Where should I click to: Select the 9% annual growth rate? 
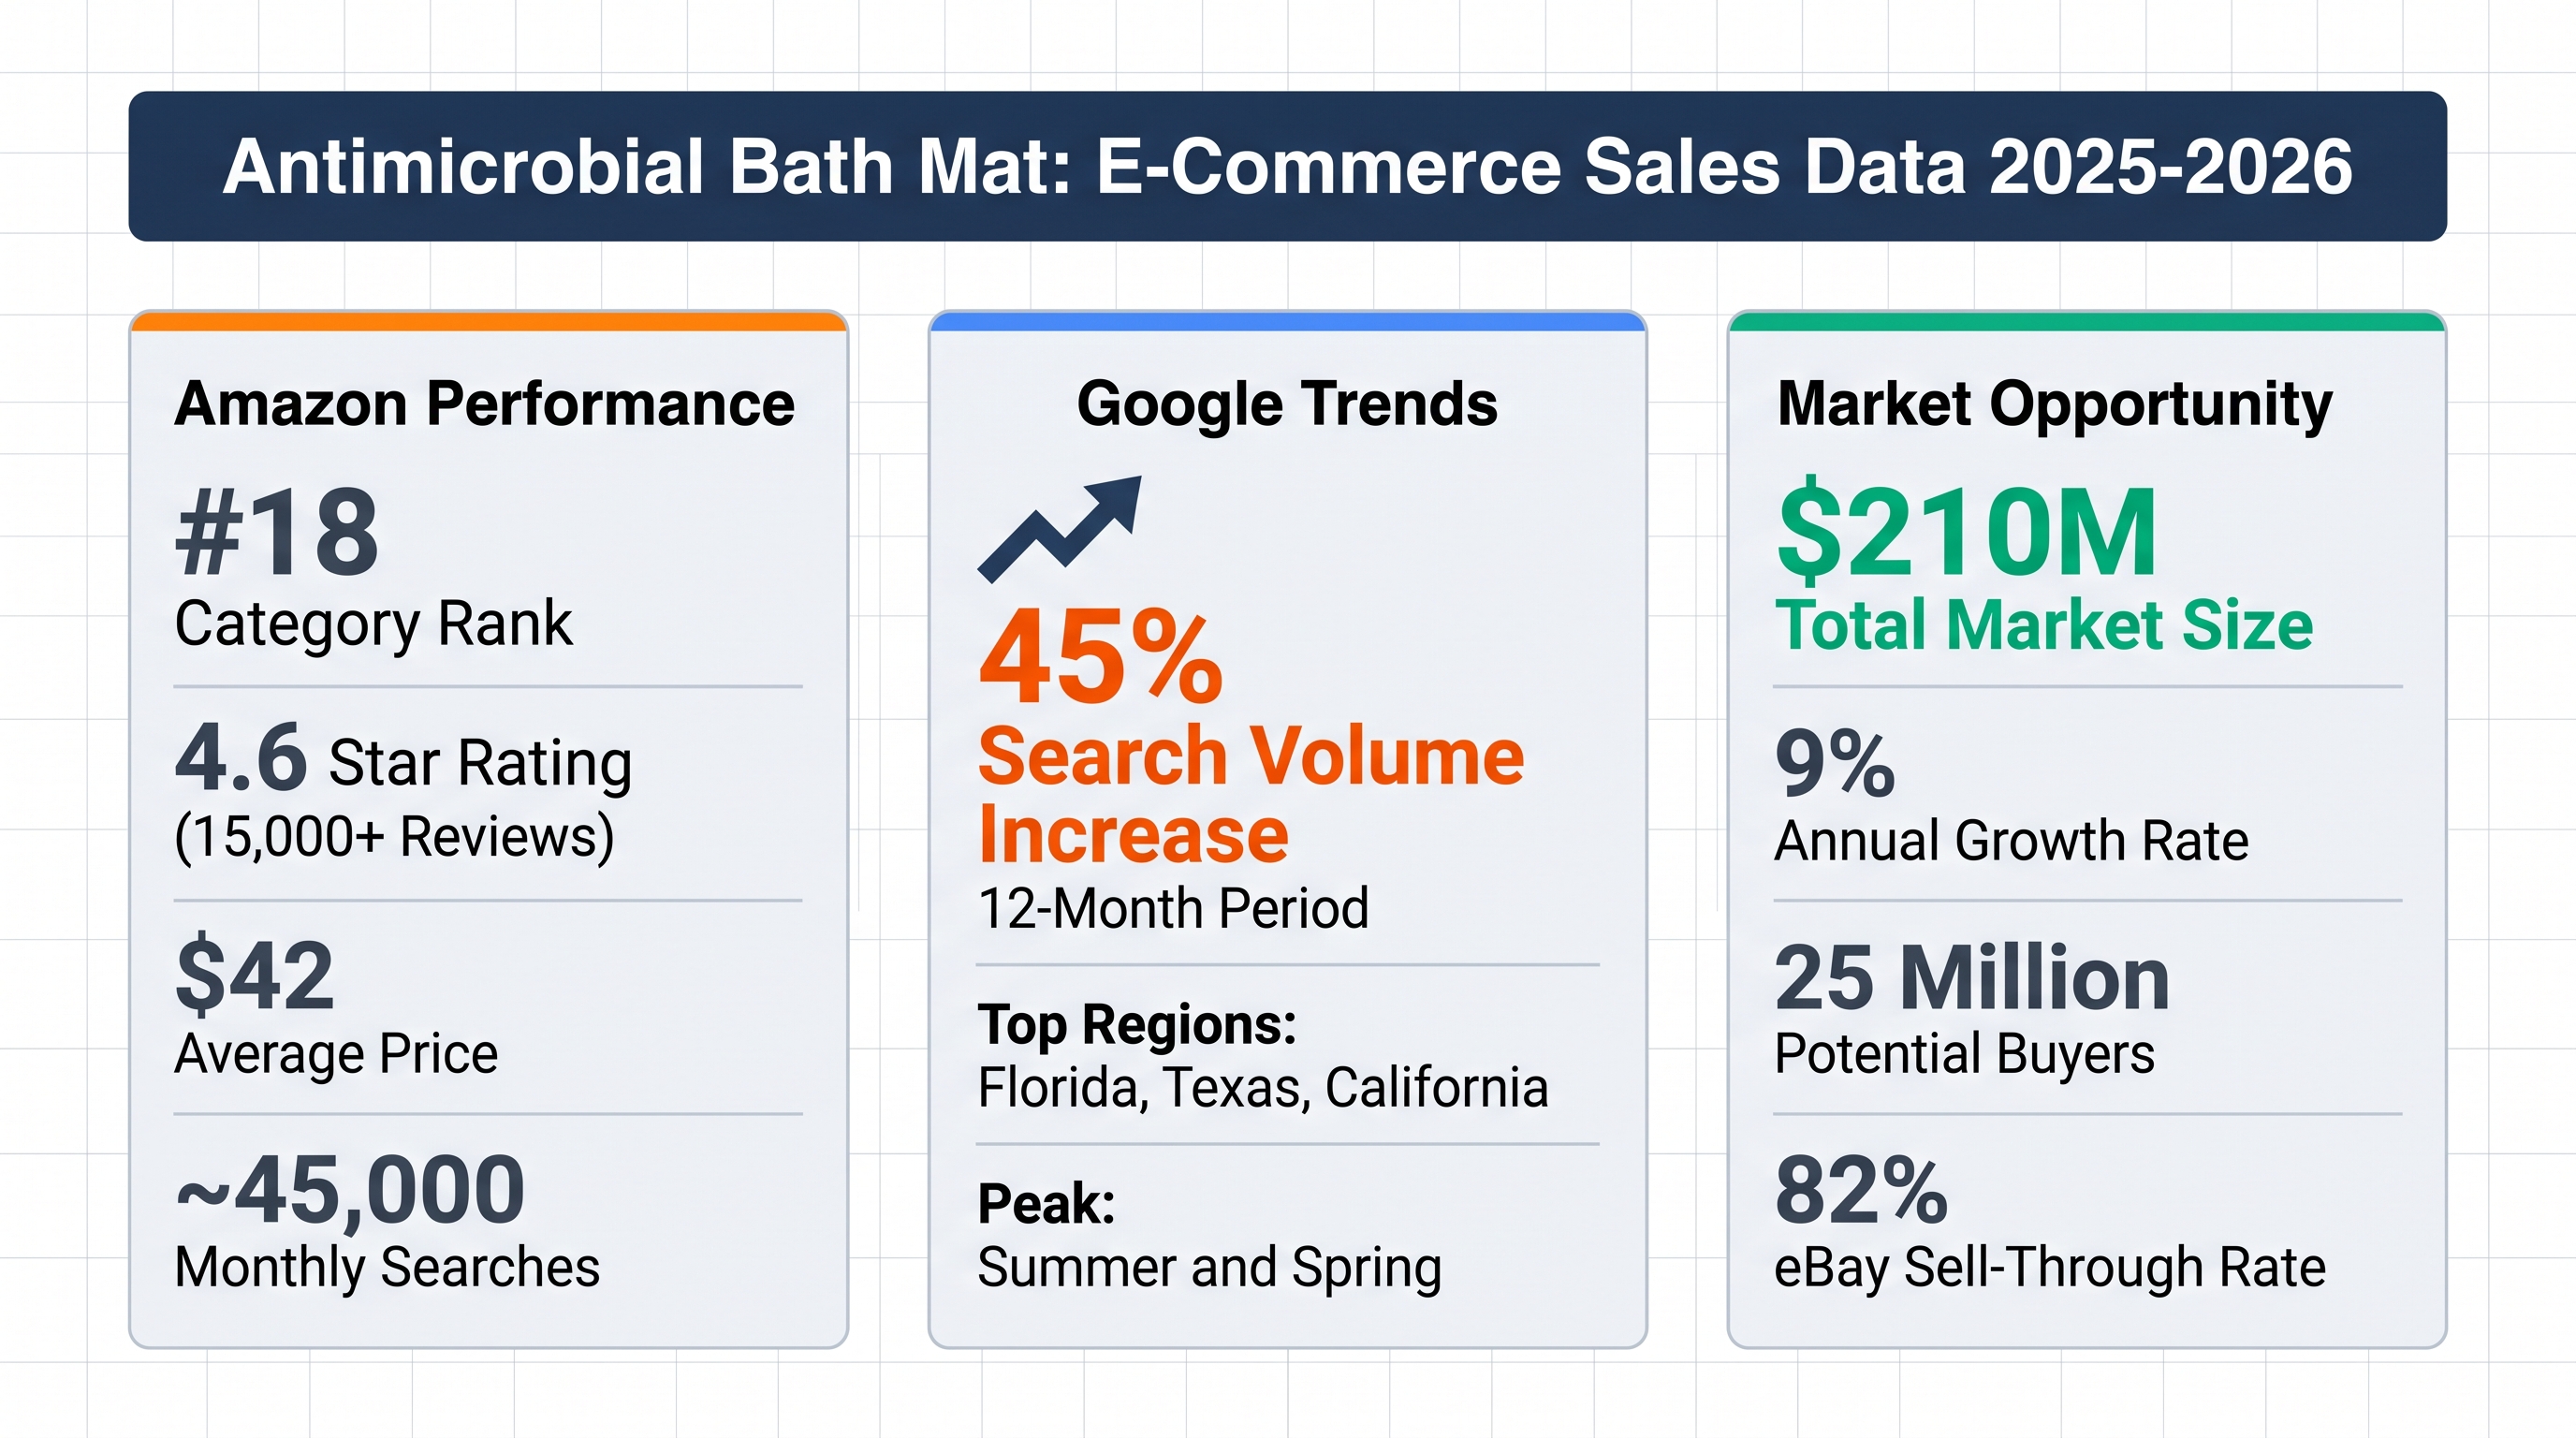(x=1835, y=763)
